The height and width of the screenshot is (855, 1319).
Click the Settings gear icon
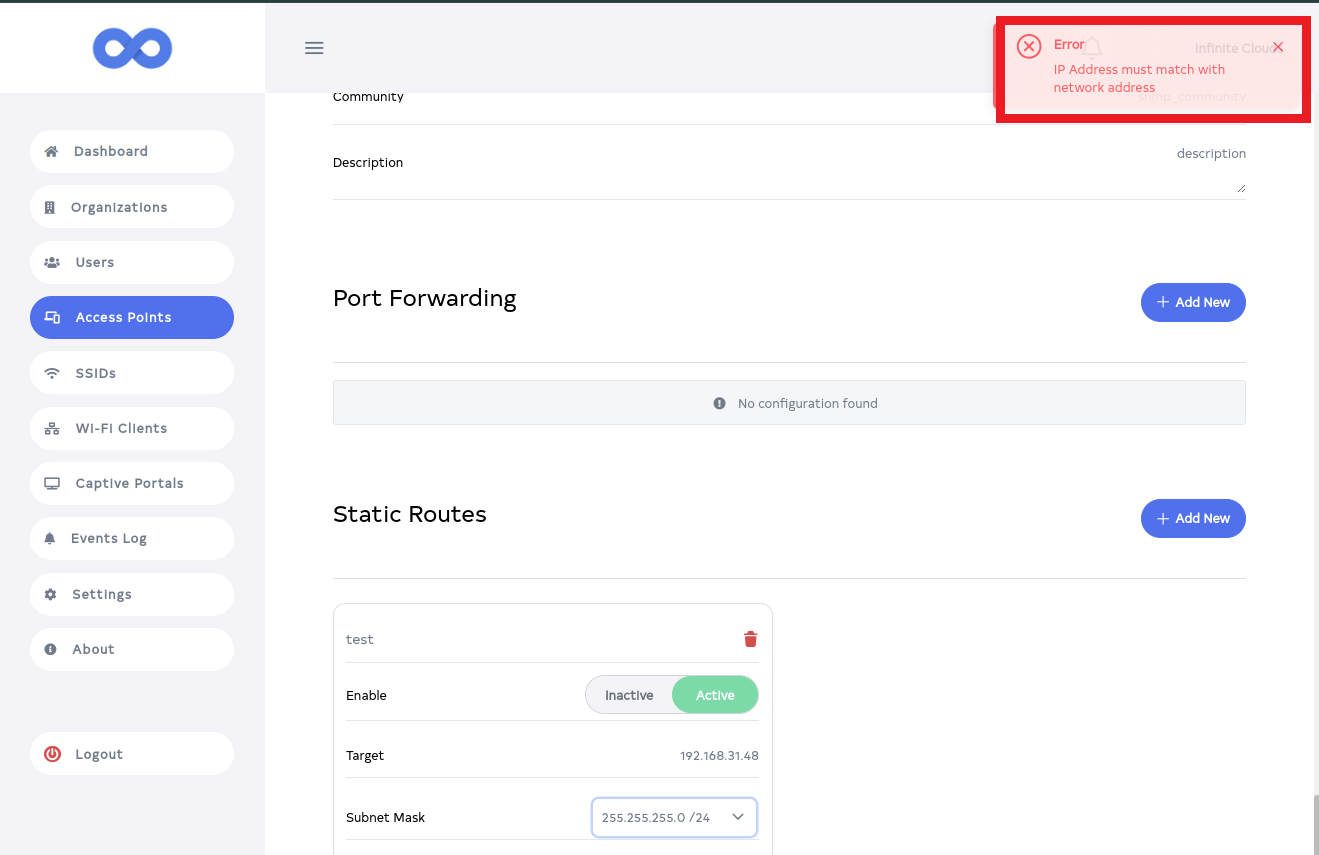(x=51, y=594)
